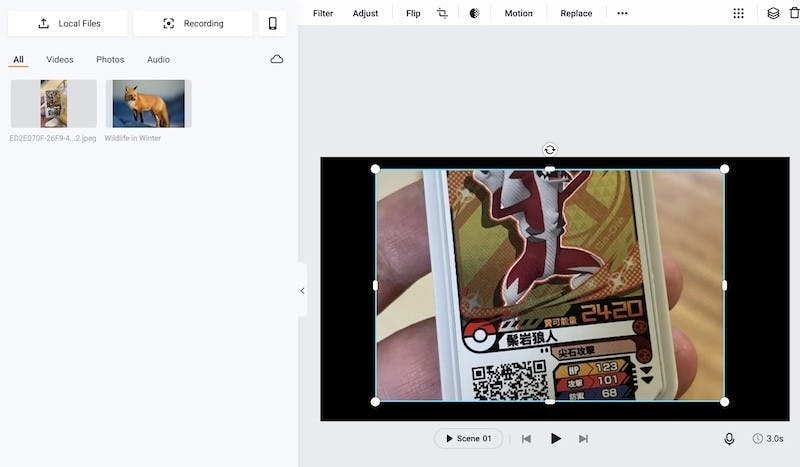This screenshot has width=800, height=467.
Task: Open the mask/opacity circle icon
Action: (x=474, y=13)
